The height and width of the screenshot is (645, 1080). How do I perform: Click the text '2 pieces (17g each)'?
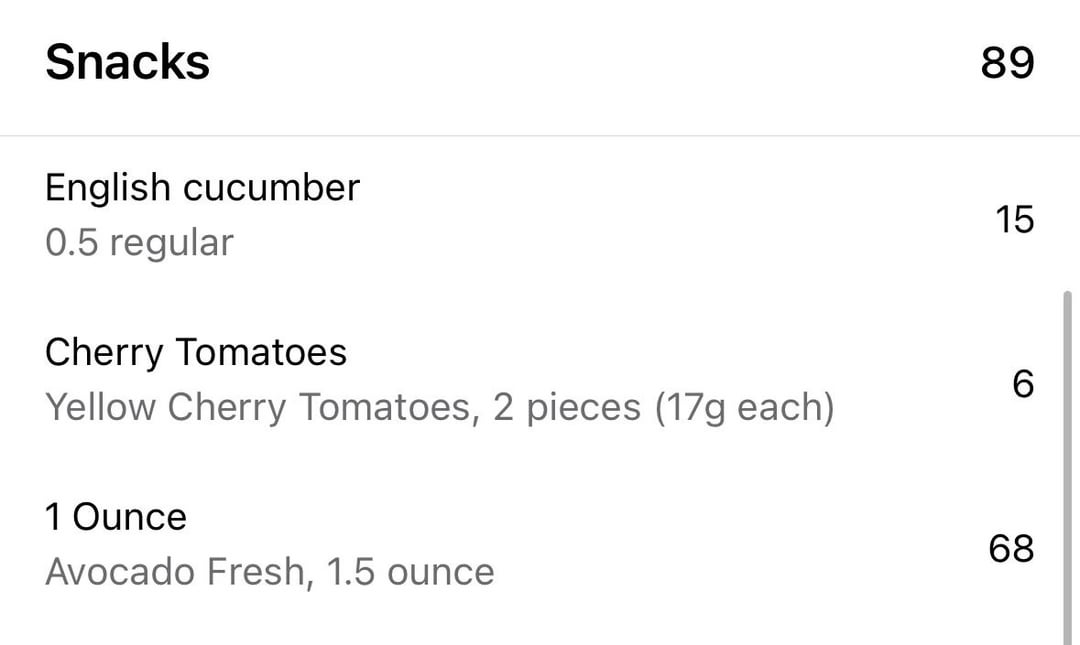pos(664,407)
